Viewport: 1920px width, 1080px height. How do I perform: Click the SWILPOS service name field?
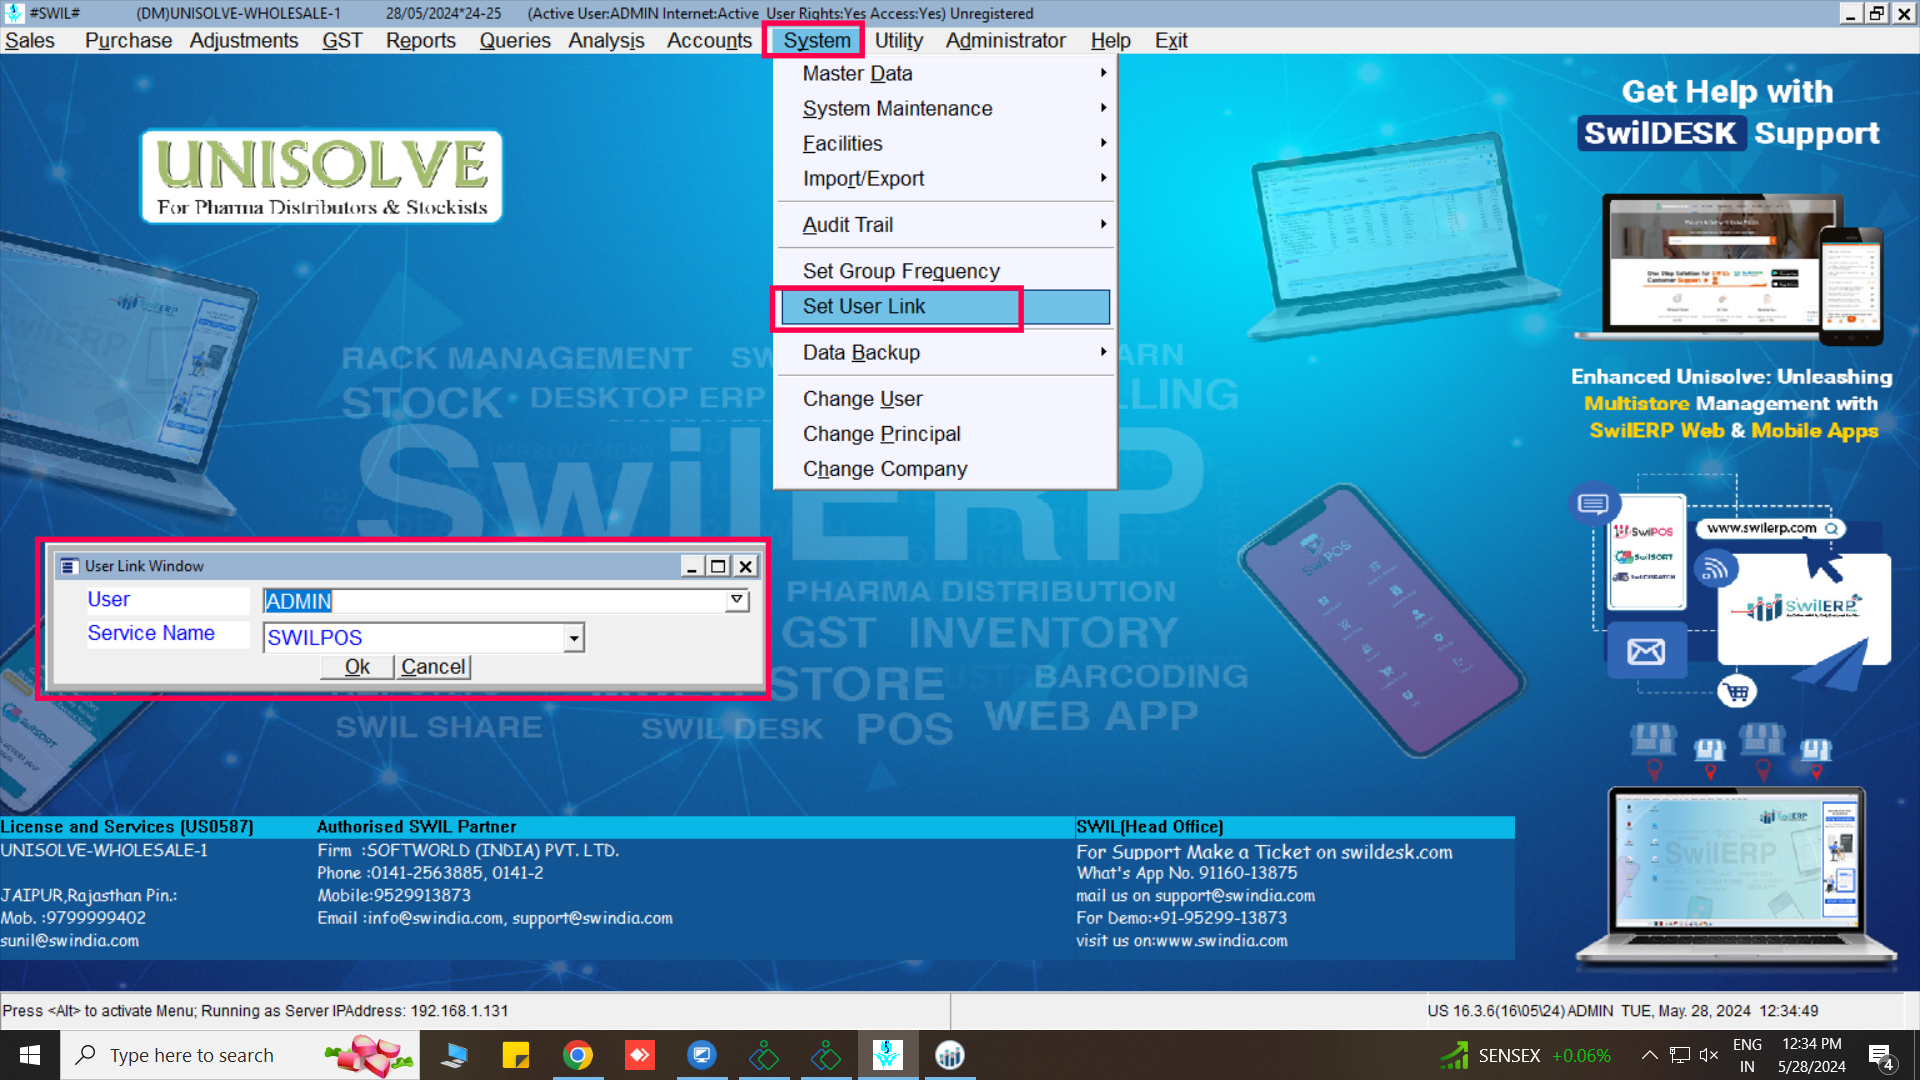[x=413, y=638]
